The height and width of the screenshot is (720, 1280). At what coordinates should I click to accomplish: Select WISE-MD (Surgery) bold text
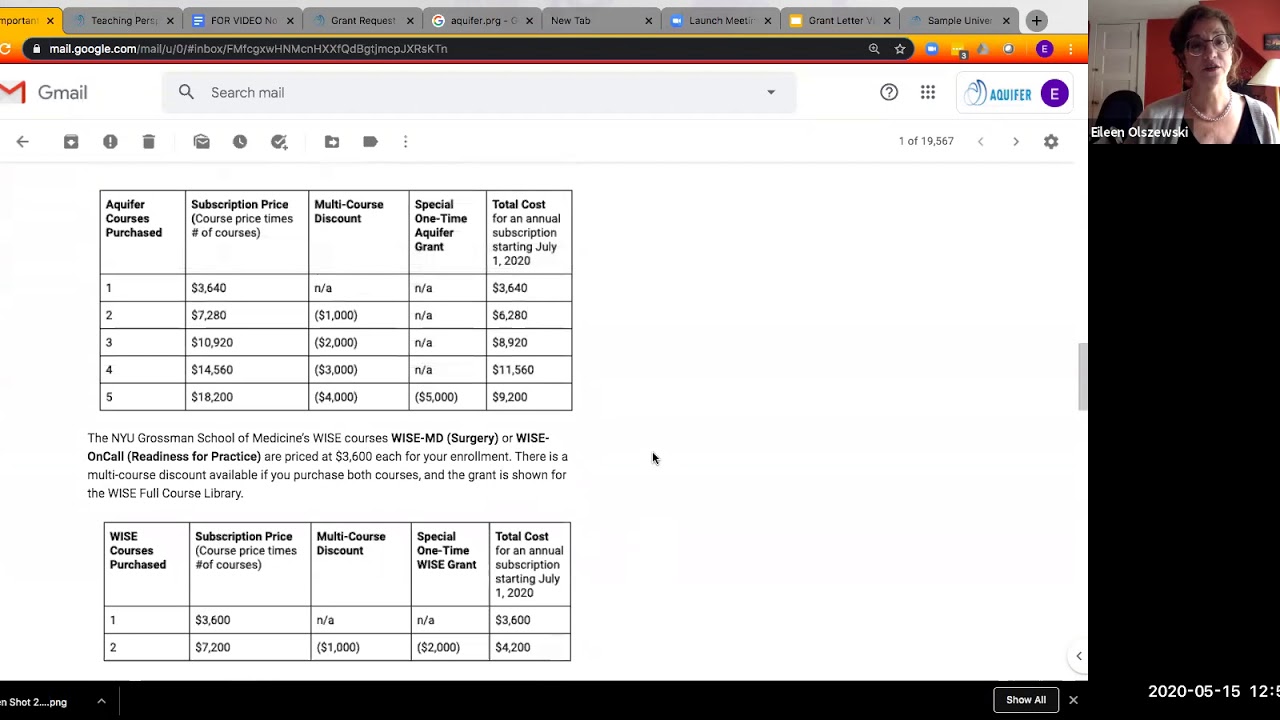point(444,438)
